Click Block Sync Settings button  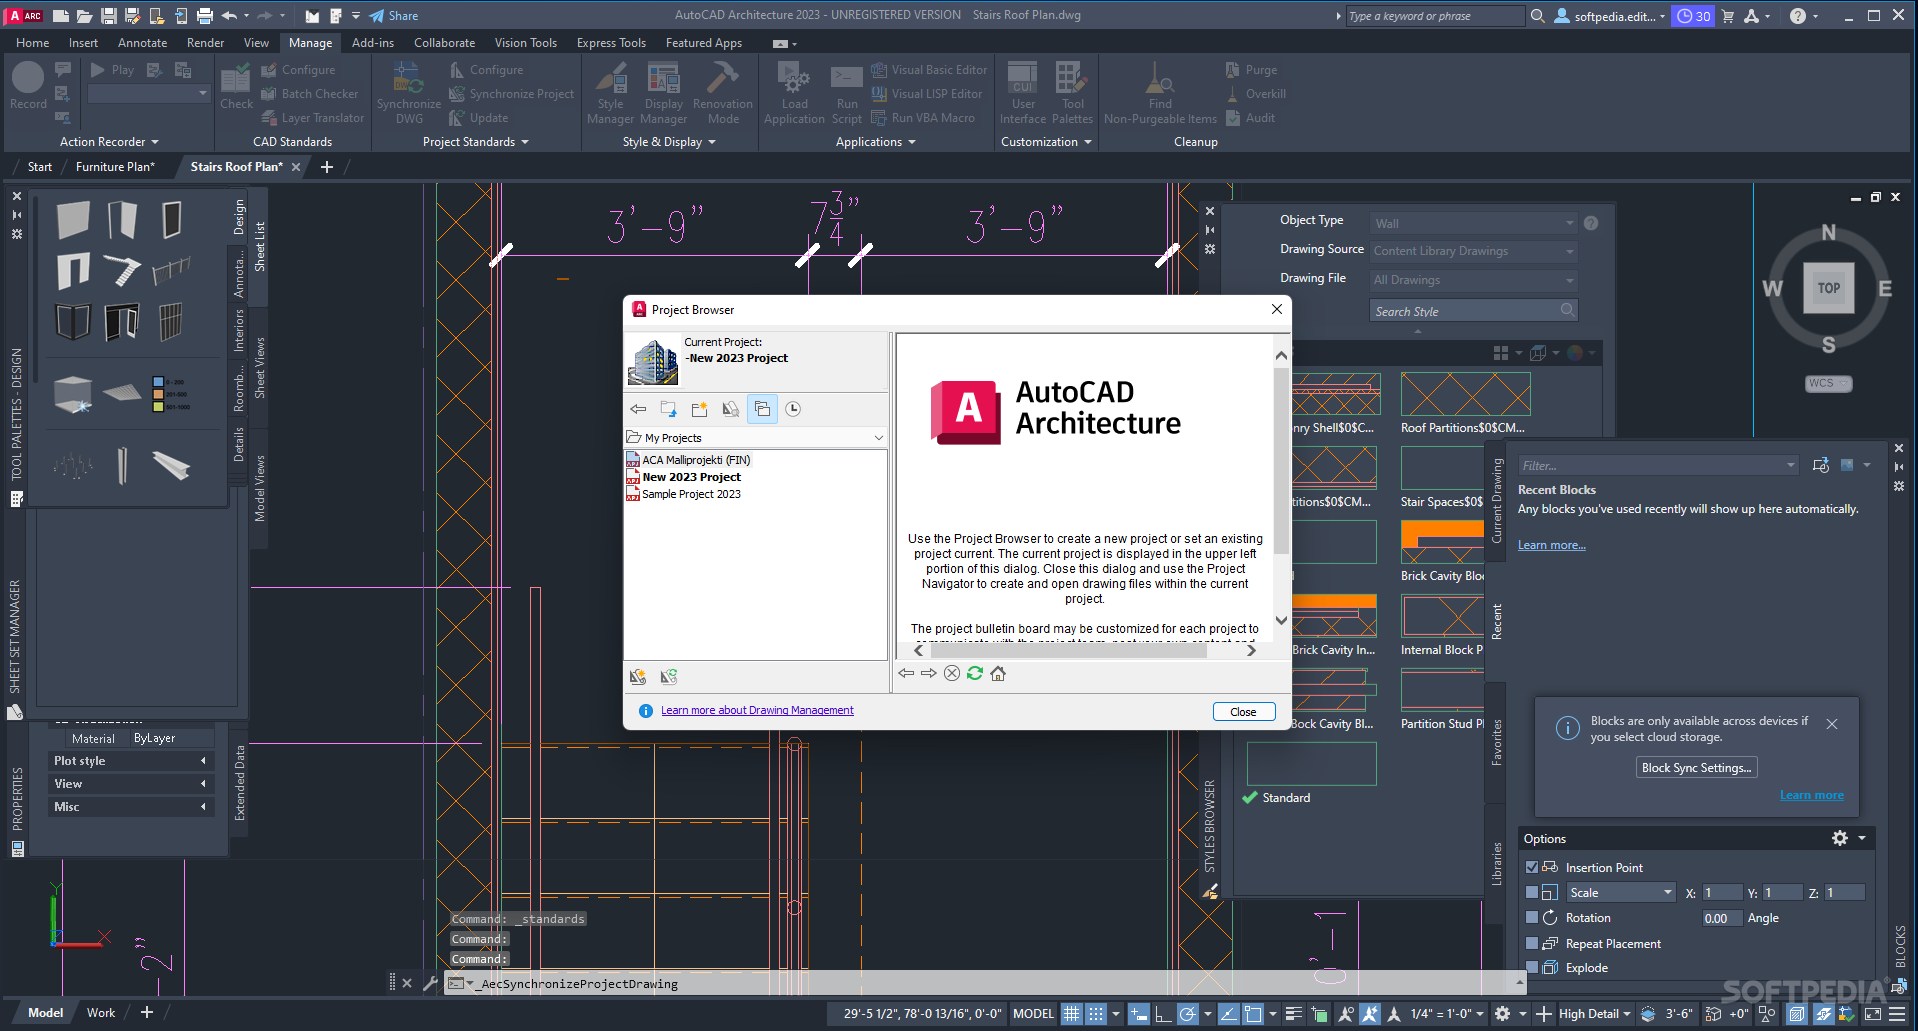pyautogui.click(x=1696, y=767)
